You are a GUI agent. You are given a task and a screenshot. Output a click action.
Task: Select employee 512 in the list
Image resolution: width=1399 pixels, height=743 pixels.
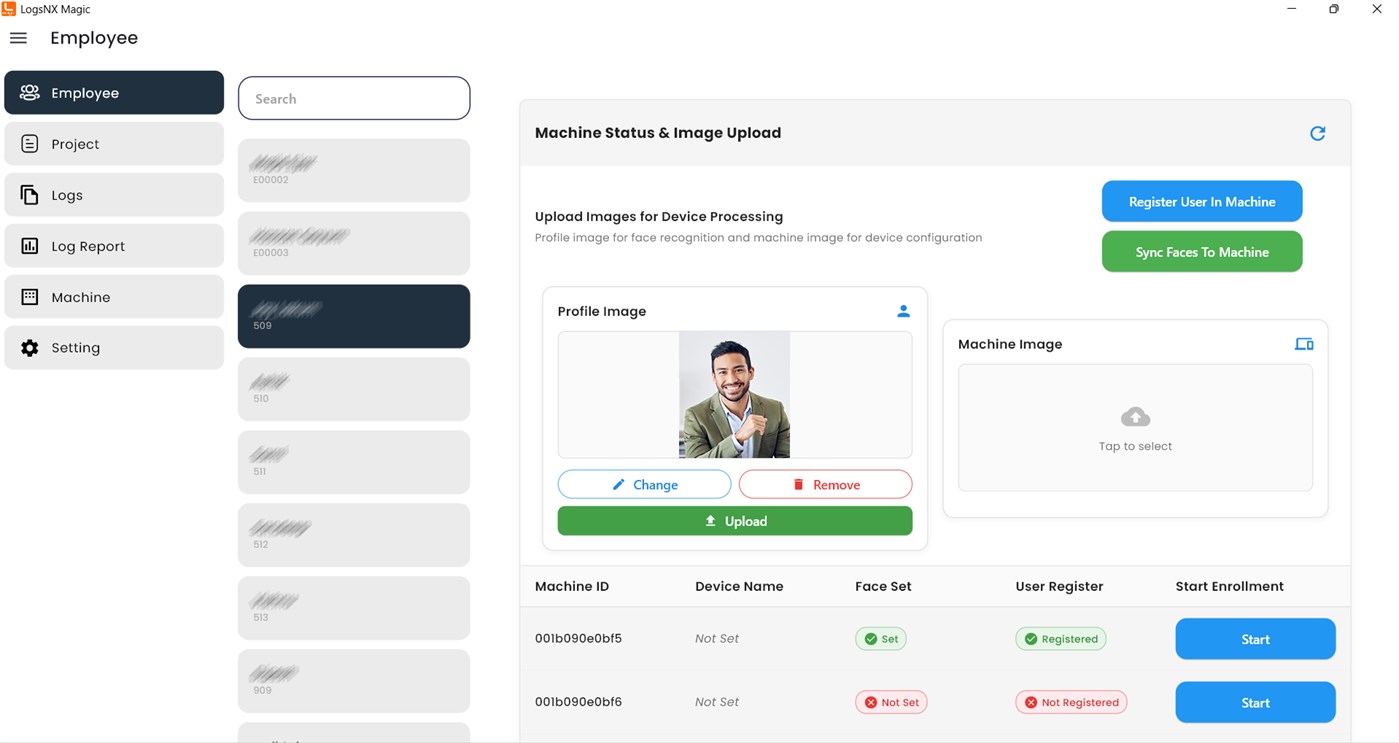coord(354,535)
